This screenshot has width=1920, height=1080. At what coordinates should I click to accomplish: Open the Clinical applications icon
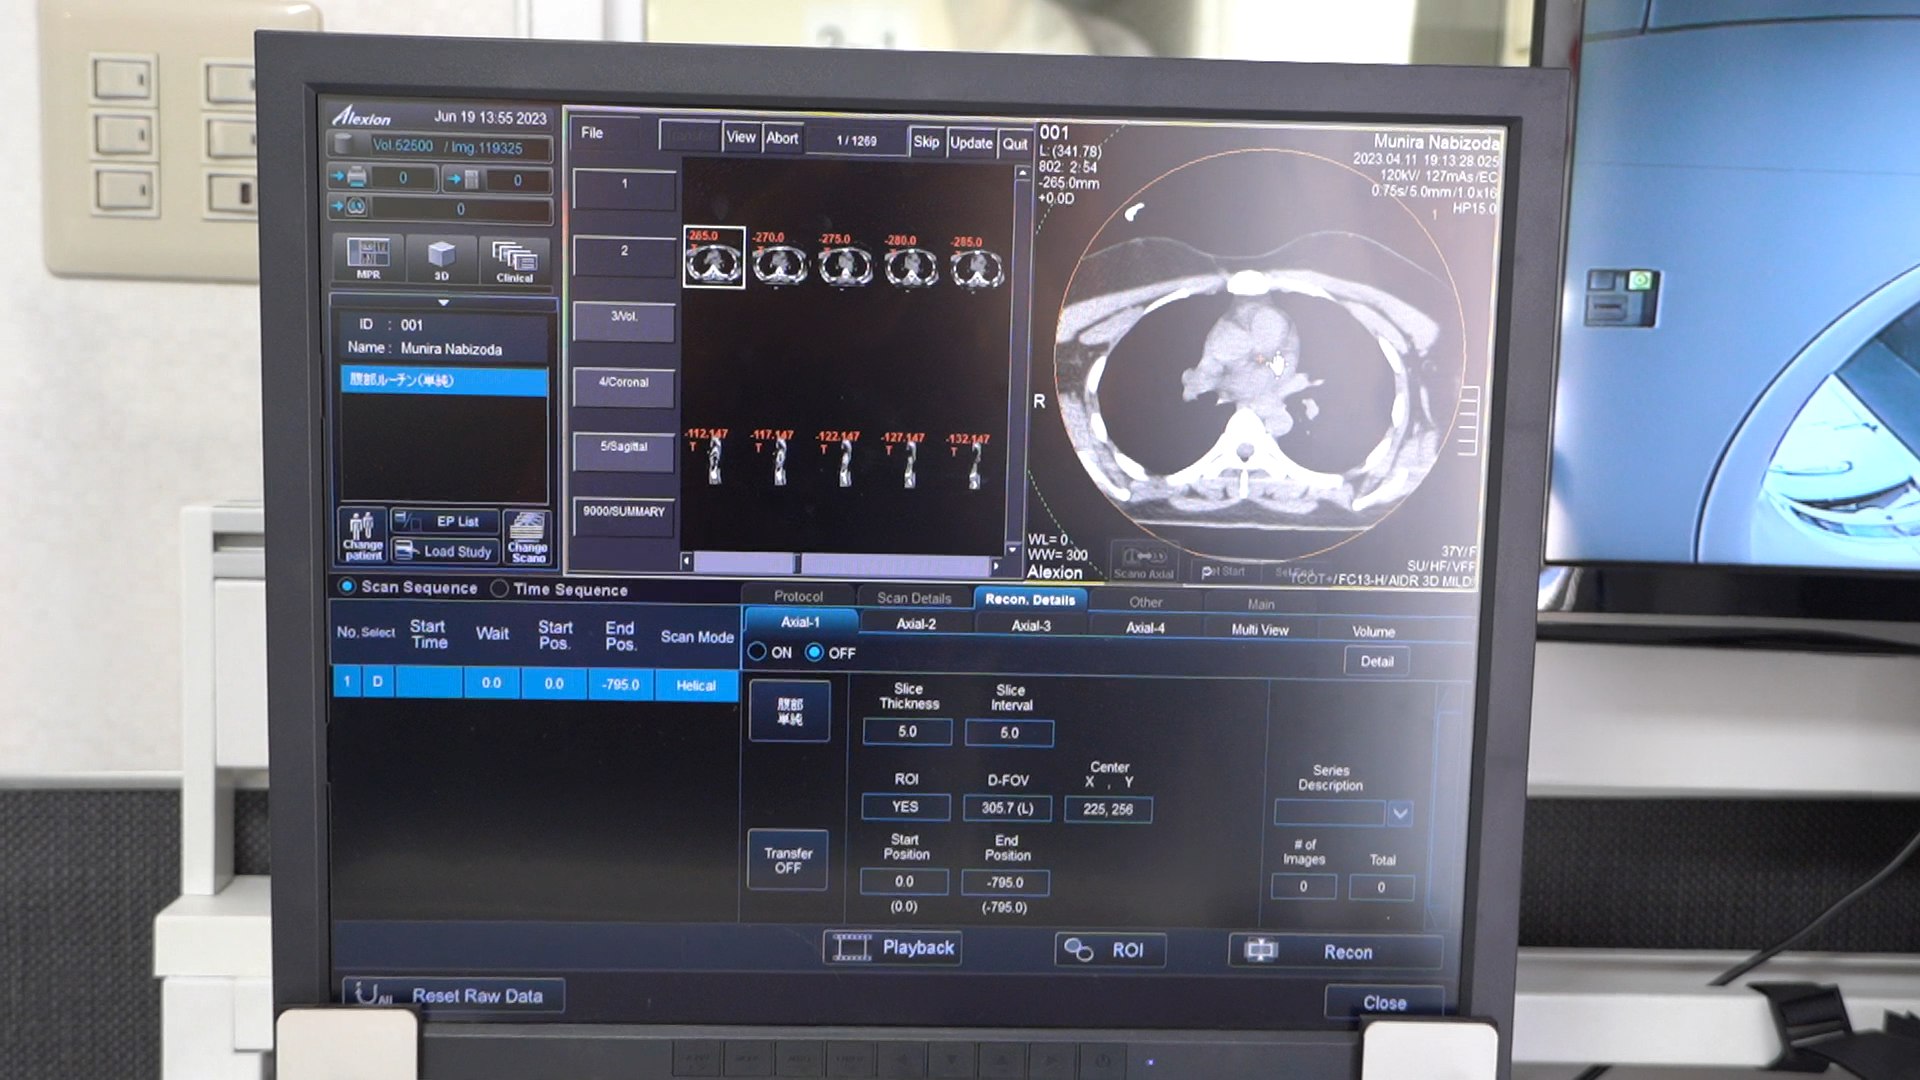(x=514, y=261)
